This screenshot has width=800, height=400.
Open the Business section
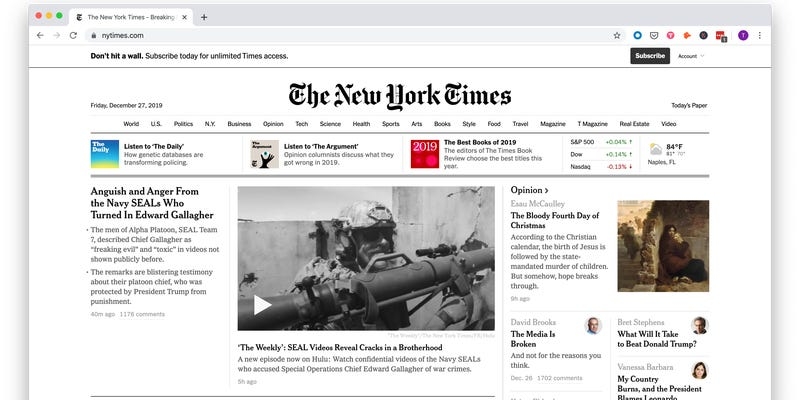(239, 124)
